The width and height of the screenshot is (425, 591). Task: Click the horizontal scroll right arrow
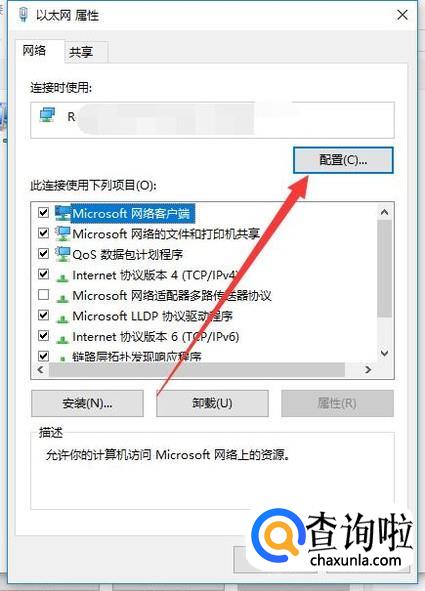368,370
